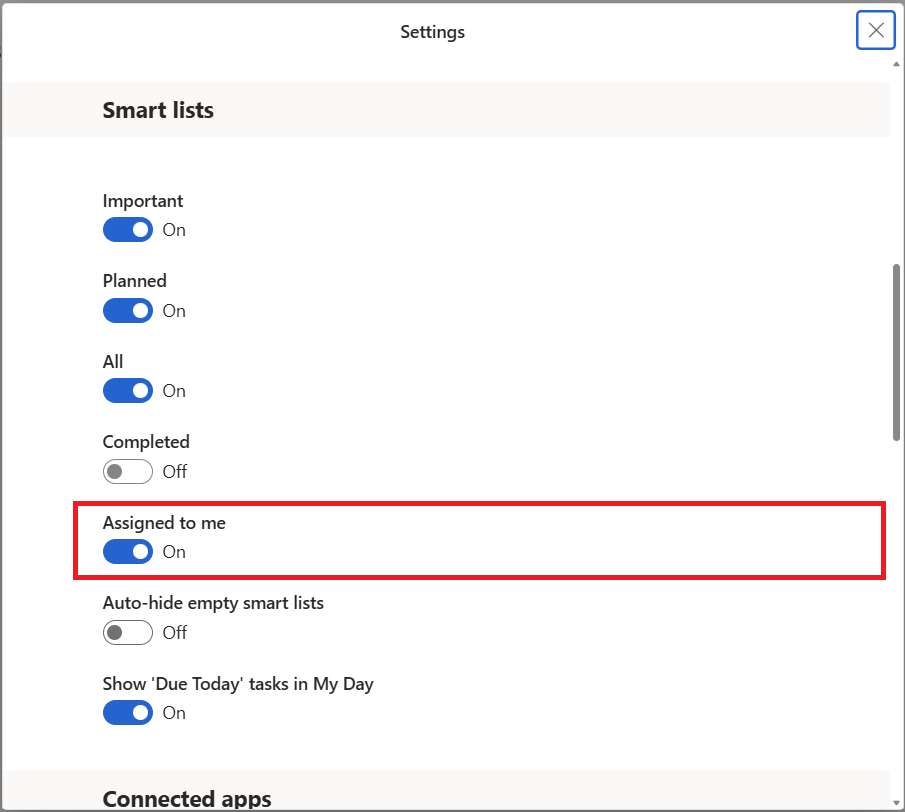This screenshot has width=905, height=812.
Task: Click the Auto-hide empty smart lists label
Action: 213,603
